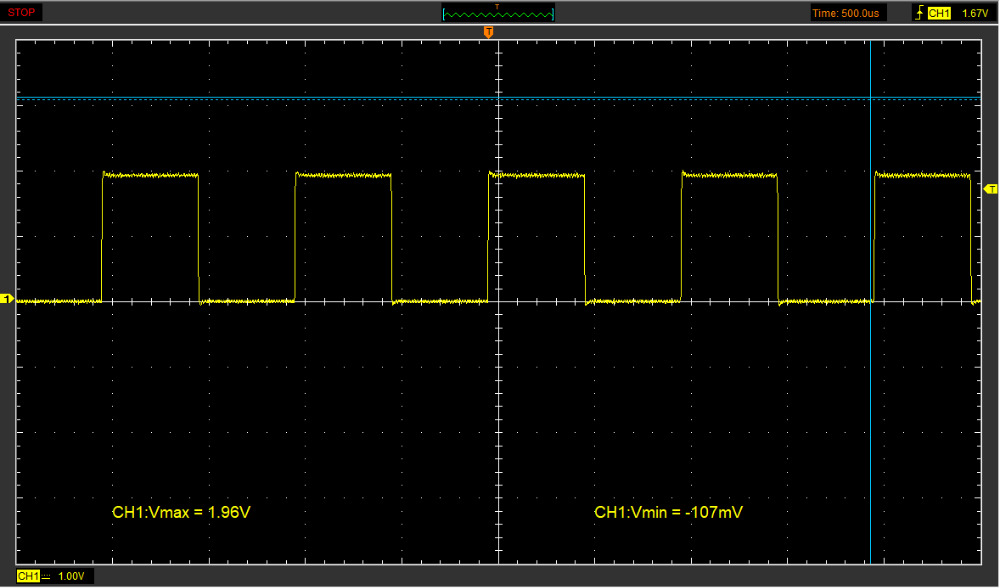Click the DC coupling icon beside bottom CH1
Screen dimensions: 1000x588
coord(46,577)
